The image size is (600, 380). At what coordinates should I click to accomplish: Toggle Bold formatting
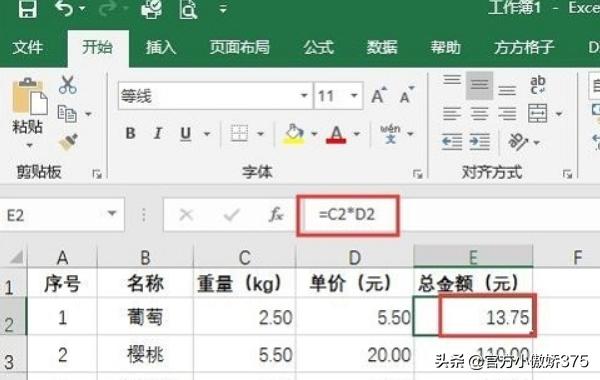[130, 133]
